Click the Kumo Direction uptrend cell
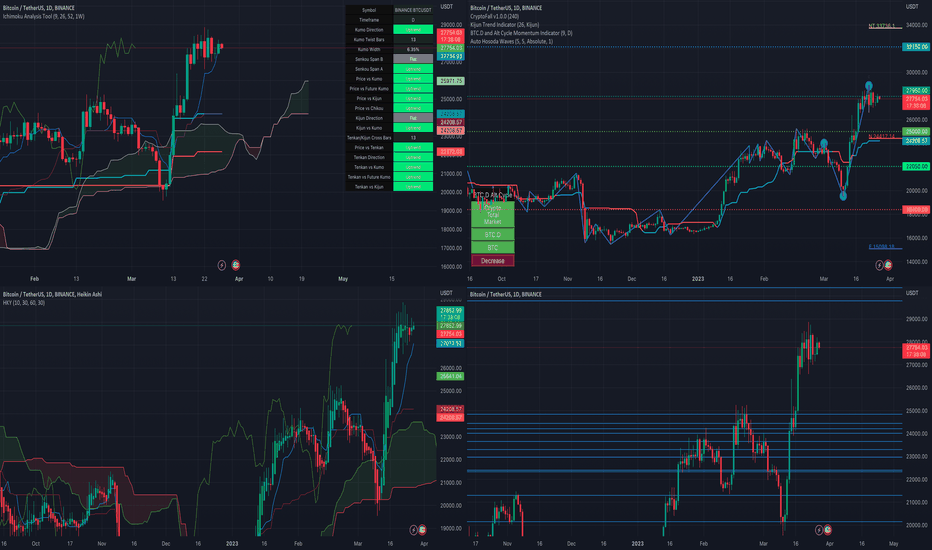The height and width of the screenshot is (550, 932). pyautogui.click(x=413, y=30)
